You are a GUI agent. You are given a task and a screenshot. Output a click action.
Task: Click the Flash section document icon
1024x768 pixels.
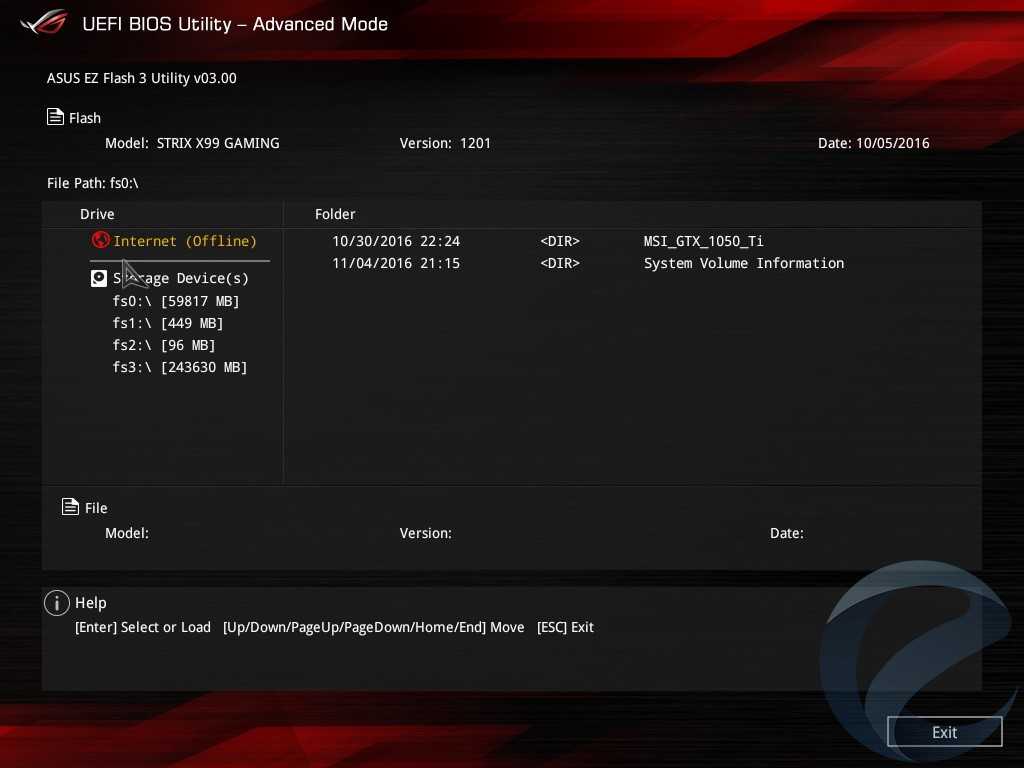(56, 117)
